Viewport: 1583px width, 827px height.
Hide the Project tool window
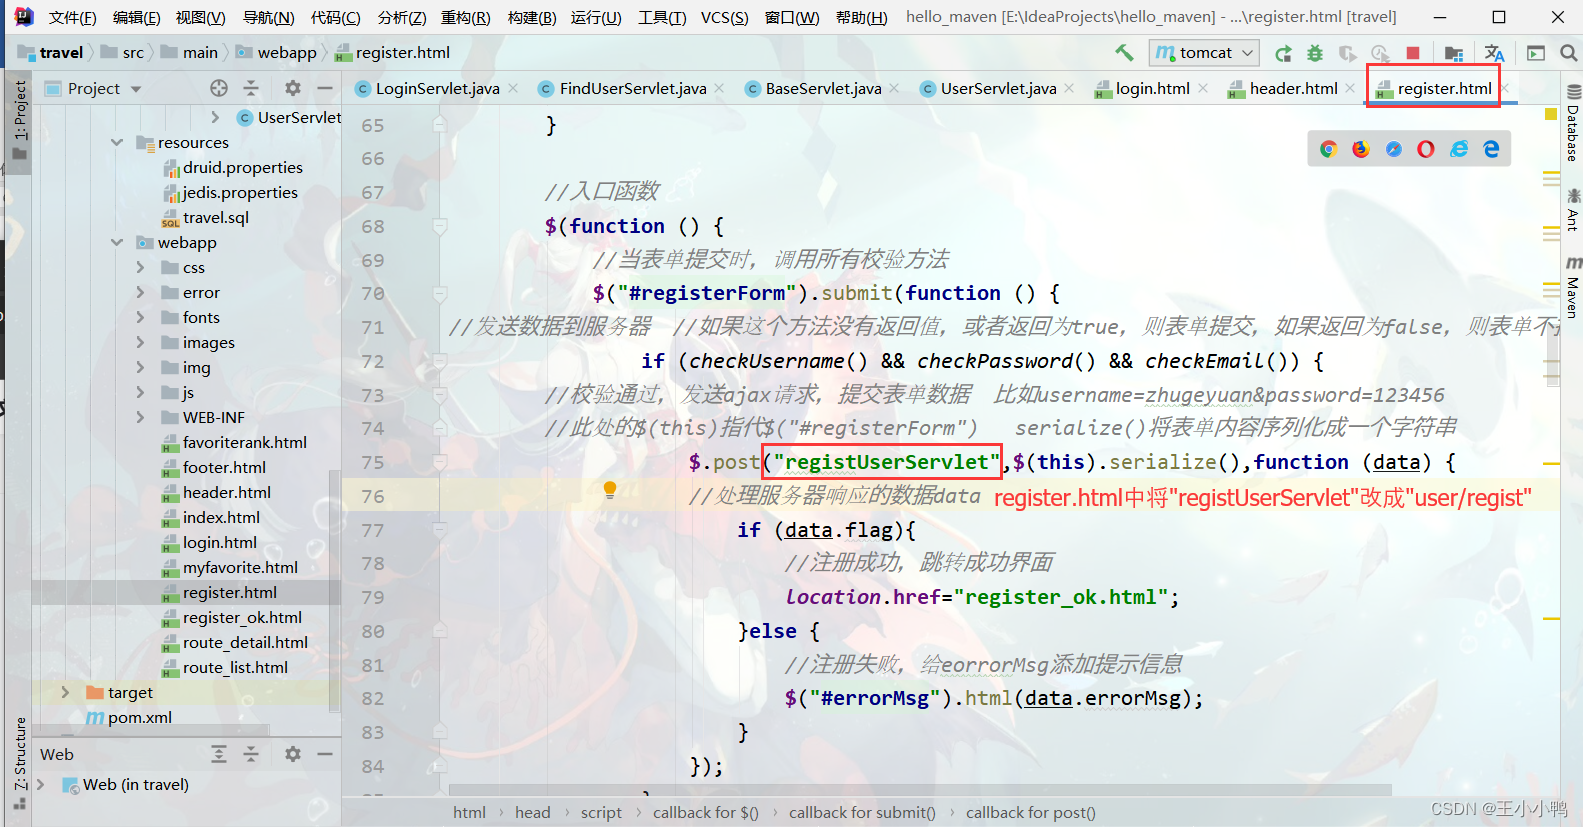(x=325, y=88)
